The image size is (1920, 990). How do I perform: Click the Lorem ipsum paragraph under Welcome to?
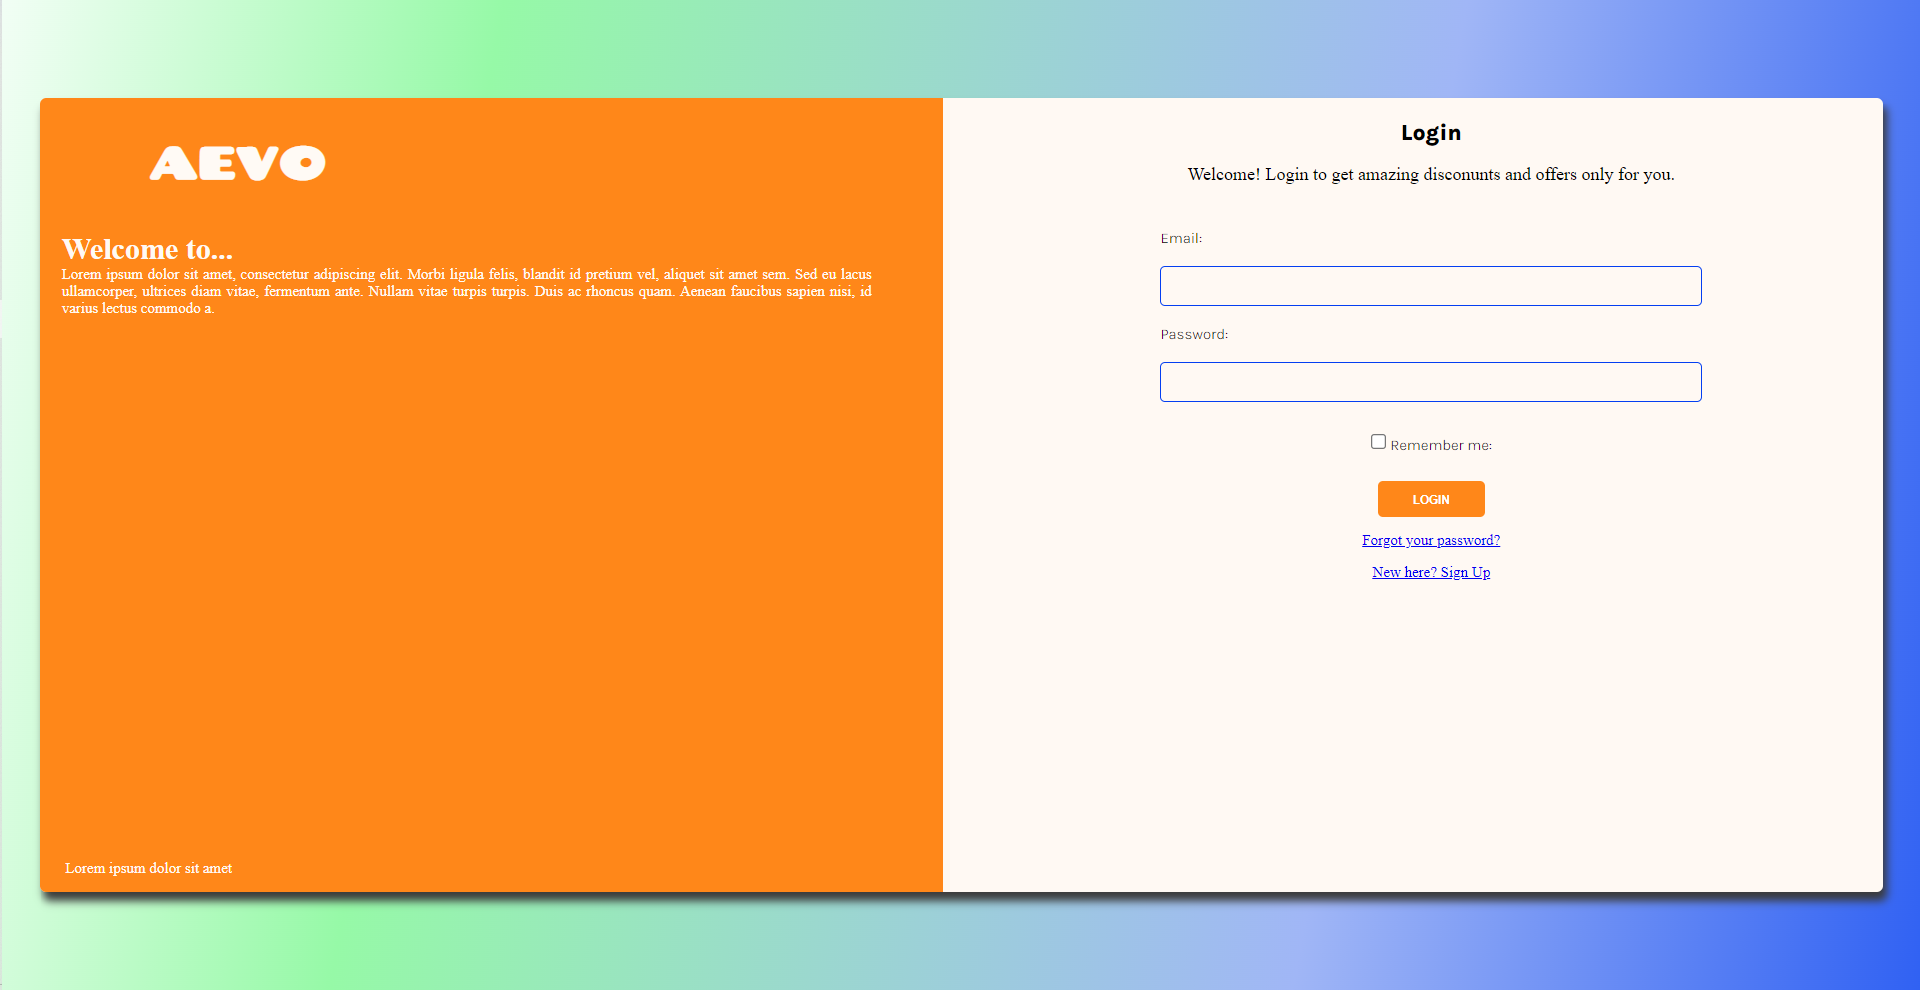pyautogui.click(x=467, y=291)
